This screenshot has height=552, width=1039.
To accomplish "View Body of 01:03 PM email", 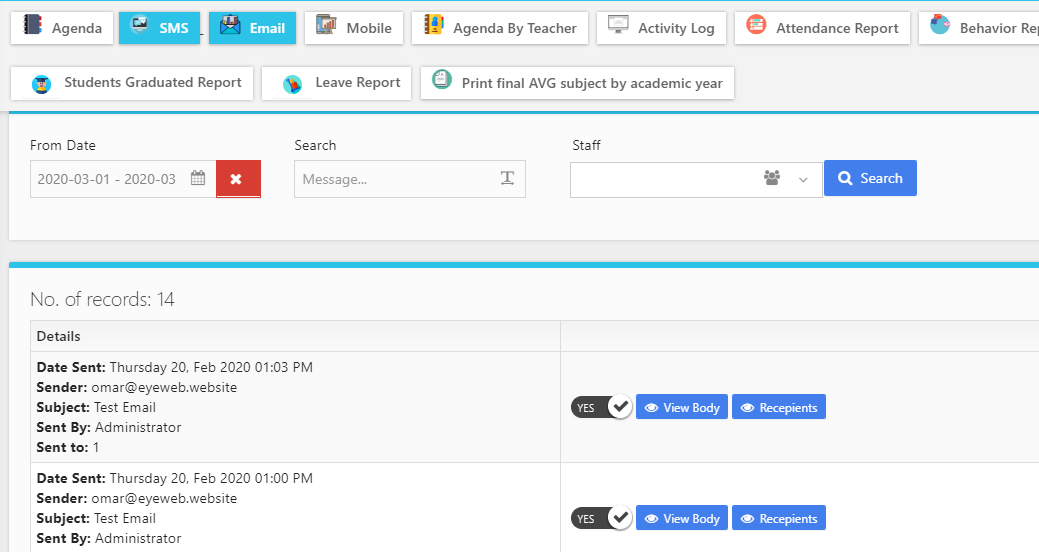I will 682,407.
